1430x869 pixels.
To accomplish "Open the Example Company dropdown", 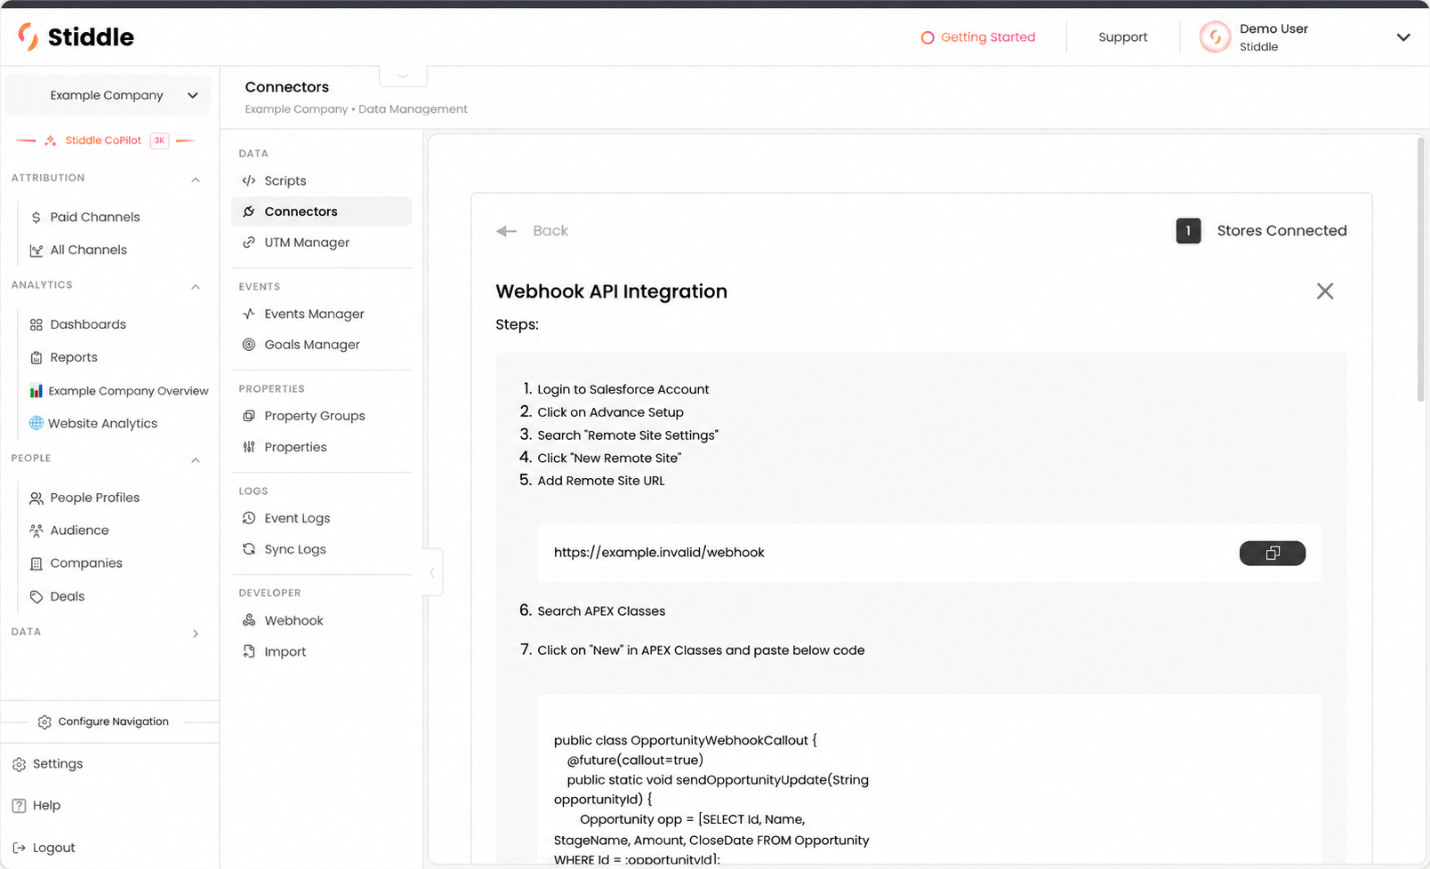I will 108,96.
